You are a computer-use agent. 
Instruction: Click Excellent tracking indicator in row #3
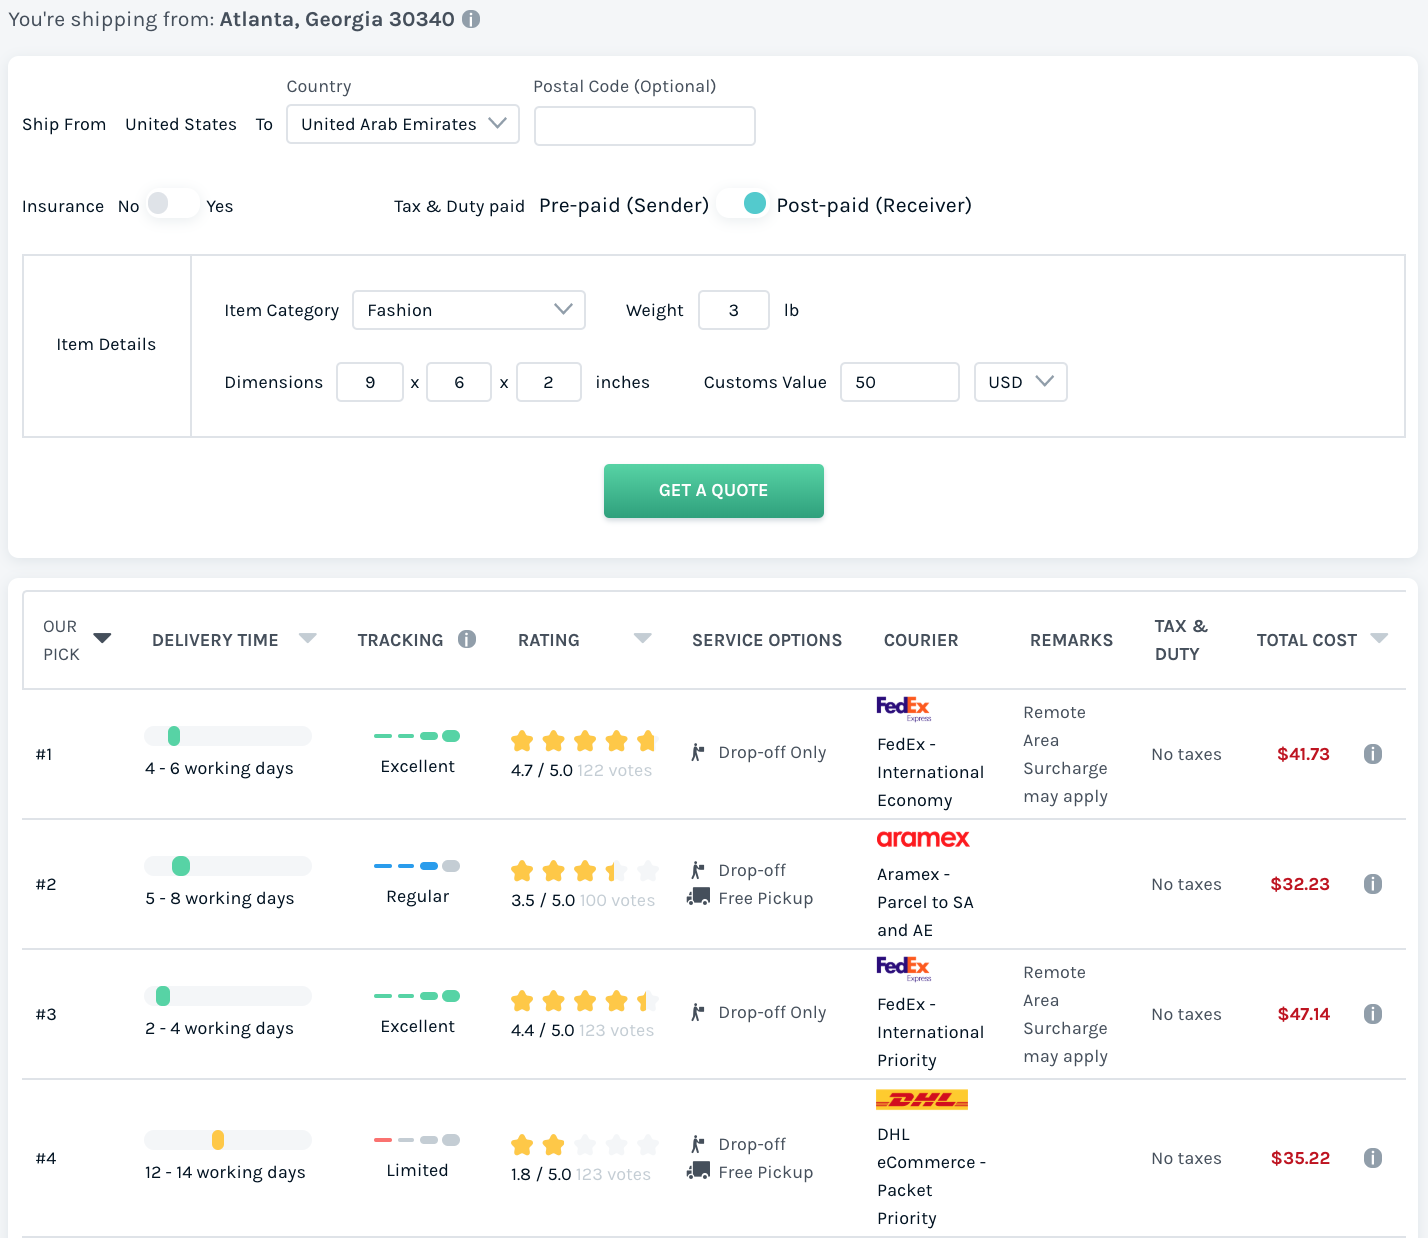[x=417, y=996]
